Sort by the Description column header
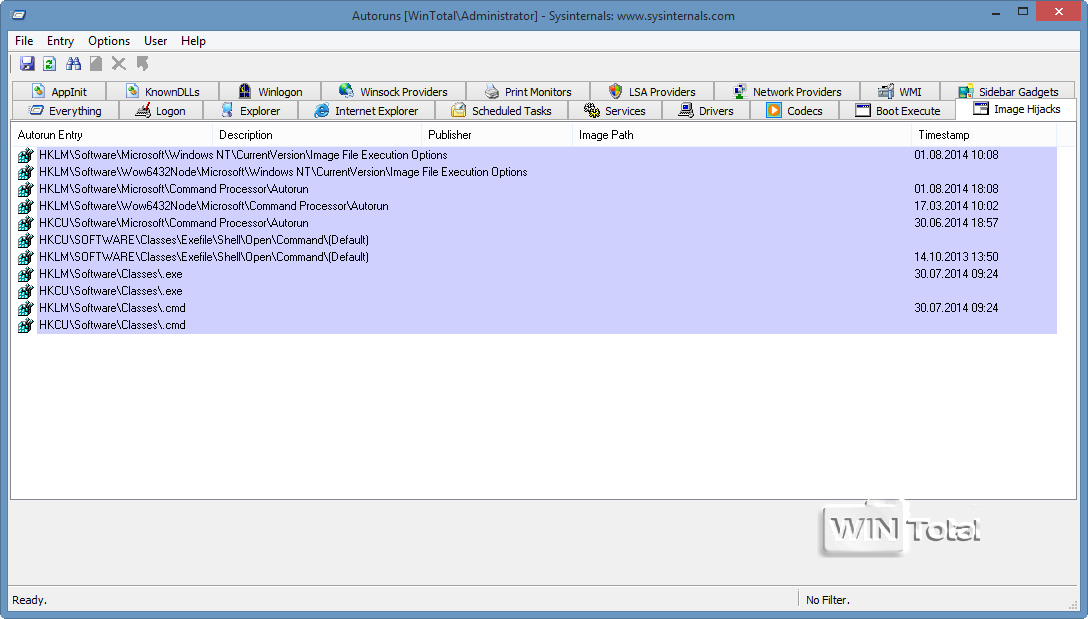 tap(317, 135)
